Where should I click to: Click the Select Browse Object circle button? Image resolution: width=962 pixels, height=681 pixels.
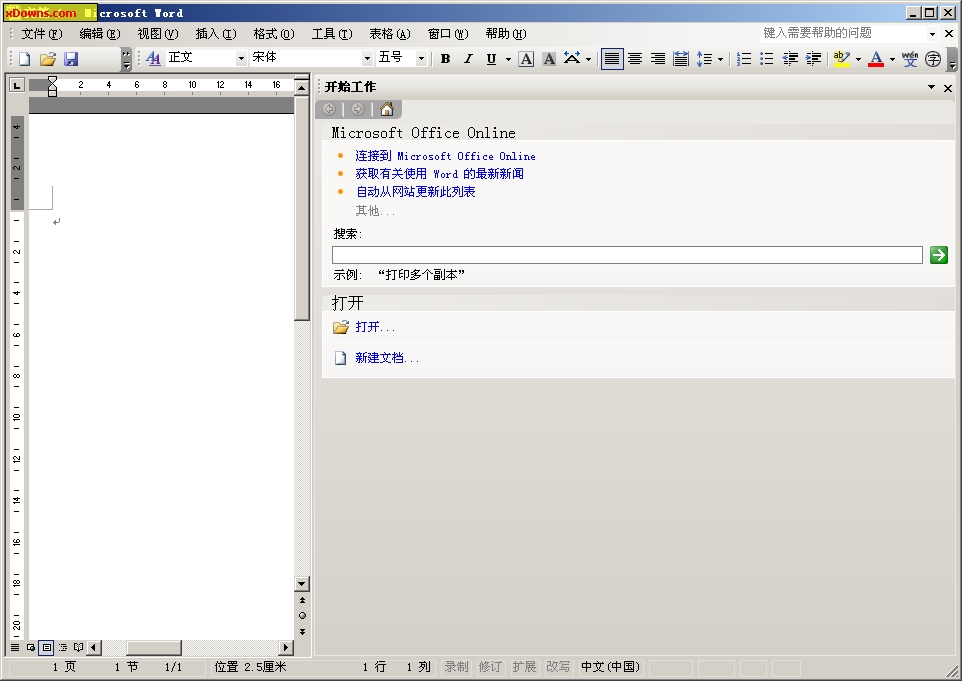[302, 615]
